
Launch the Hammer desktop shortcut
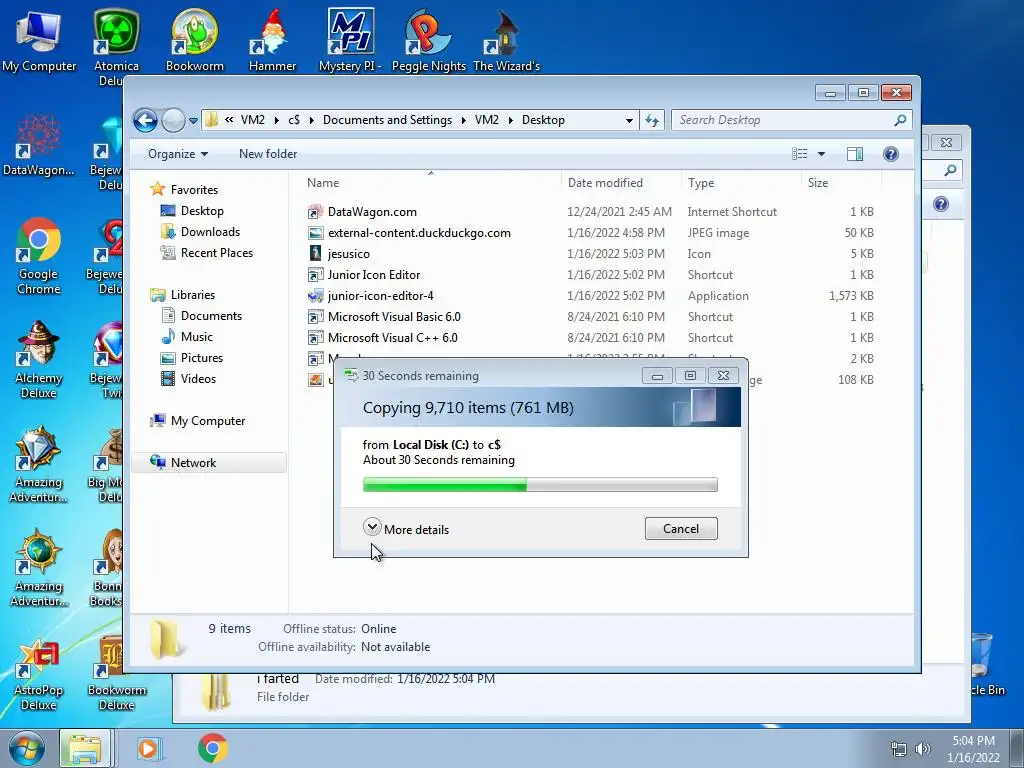(x=272, y=40)
